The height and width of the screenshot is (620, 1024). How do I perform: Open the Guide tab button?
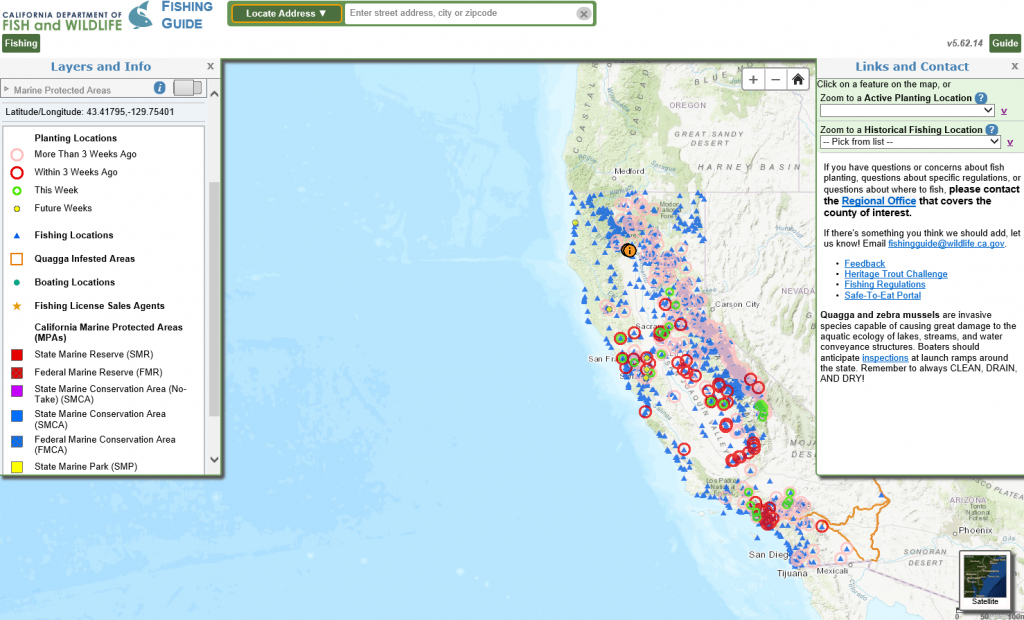1005,43
